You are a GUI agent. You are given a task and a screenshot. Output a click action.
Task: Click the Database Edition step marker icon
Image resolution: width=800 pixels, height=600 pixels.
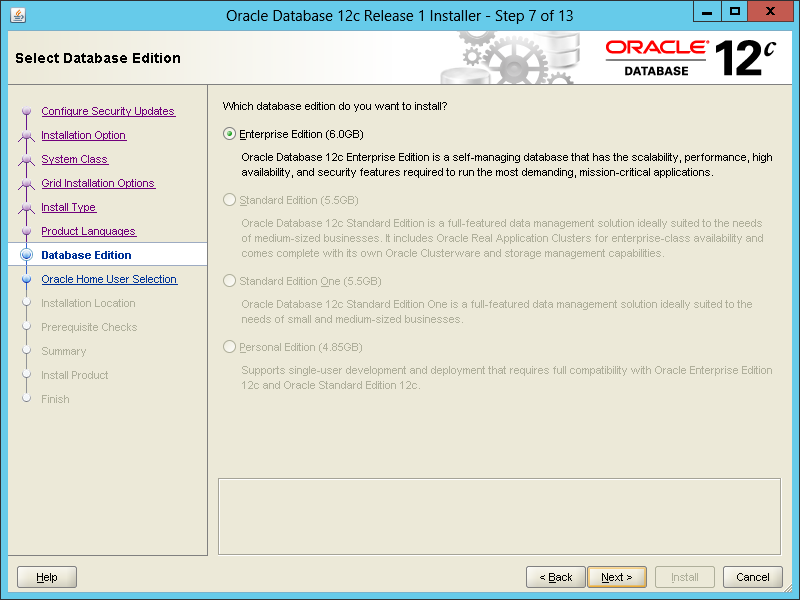coord(27,255)
